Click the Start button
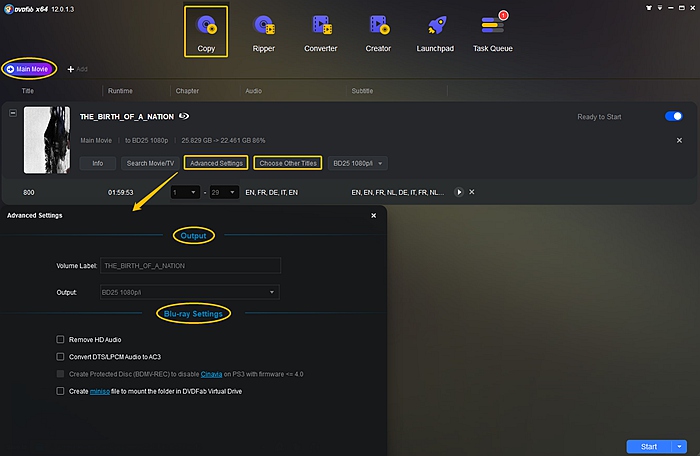This screenshot has width=700, height=456. pyautogui.click(x=649, y=447)
